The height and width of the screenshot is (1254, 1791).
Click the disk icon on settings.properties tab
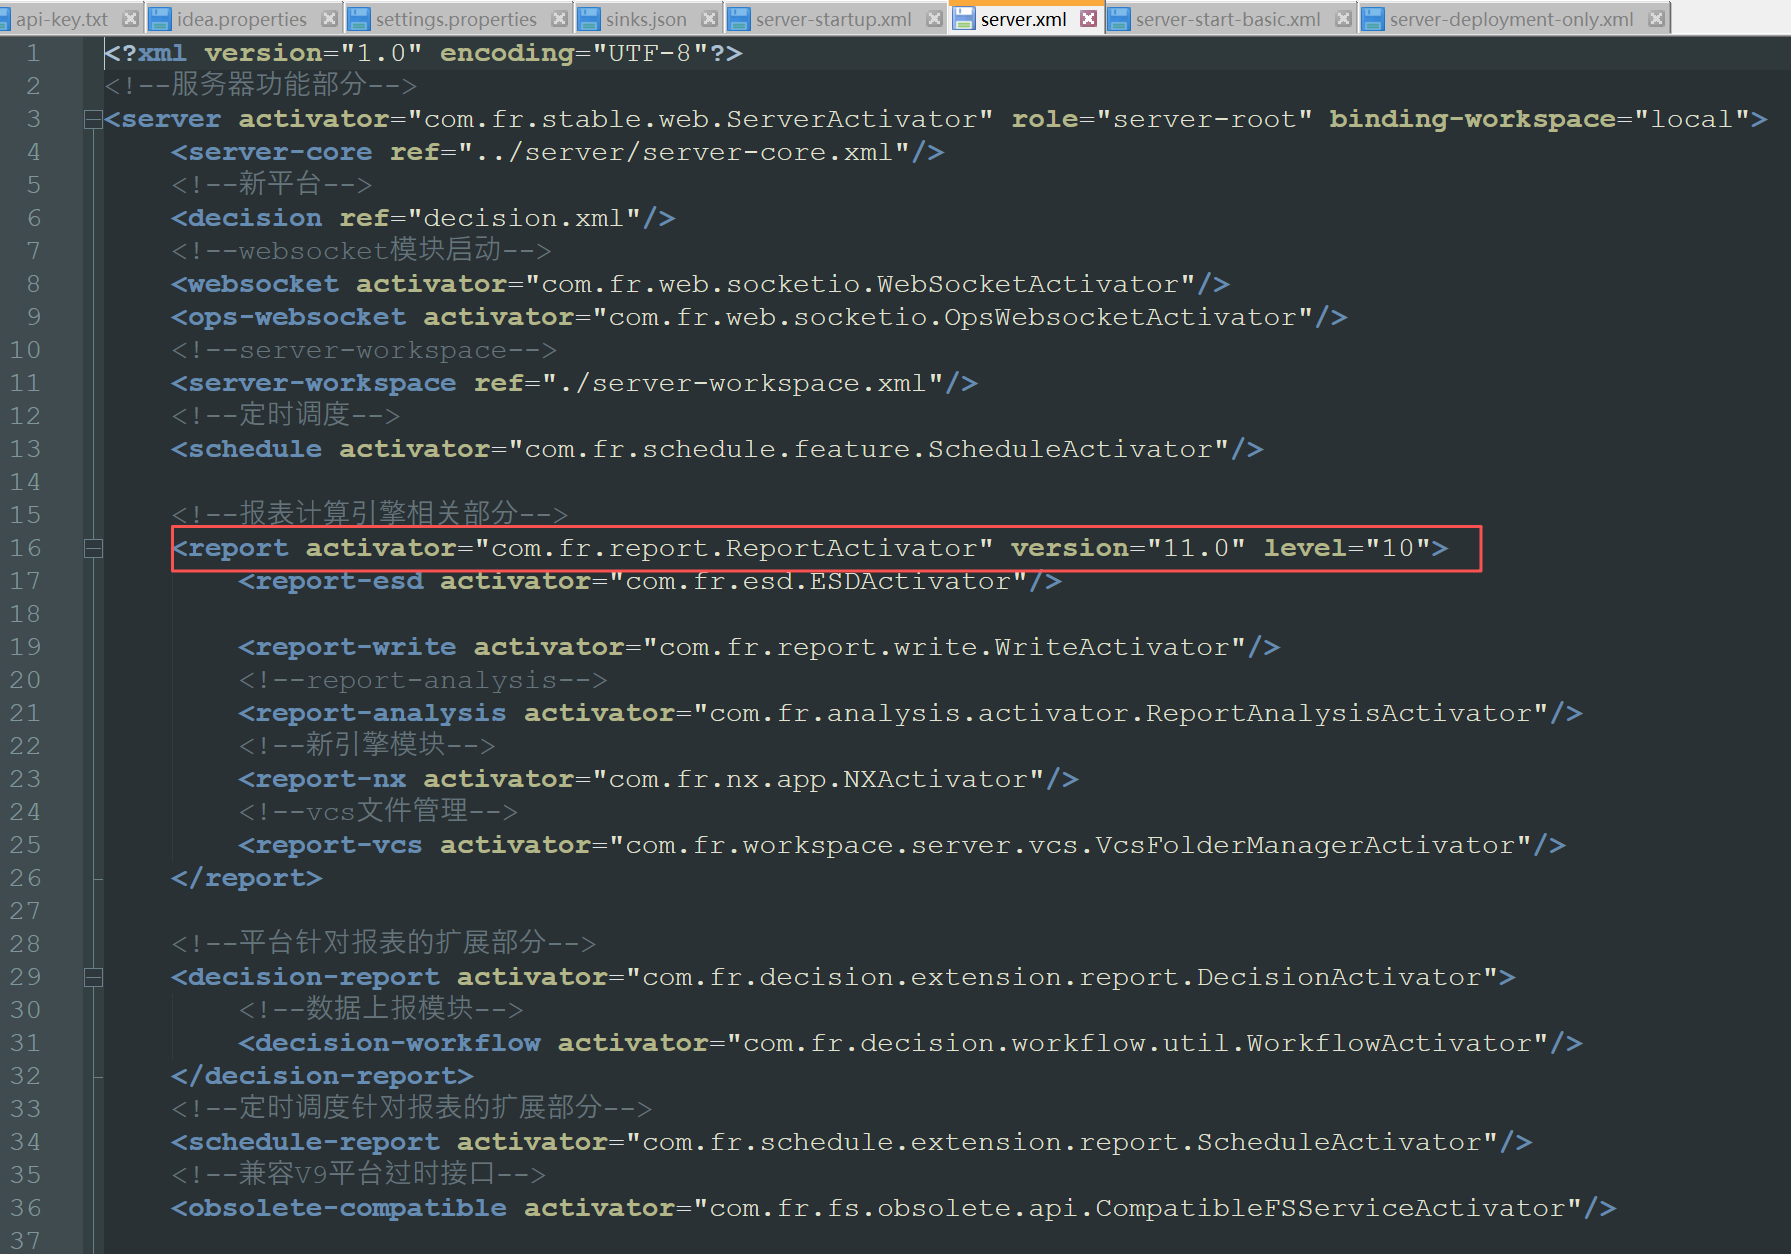[359, 19]
